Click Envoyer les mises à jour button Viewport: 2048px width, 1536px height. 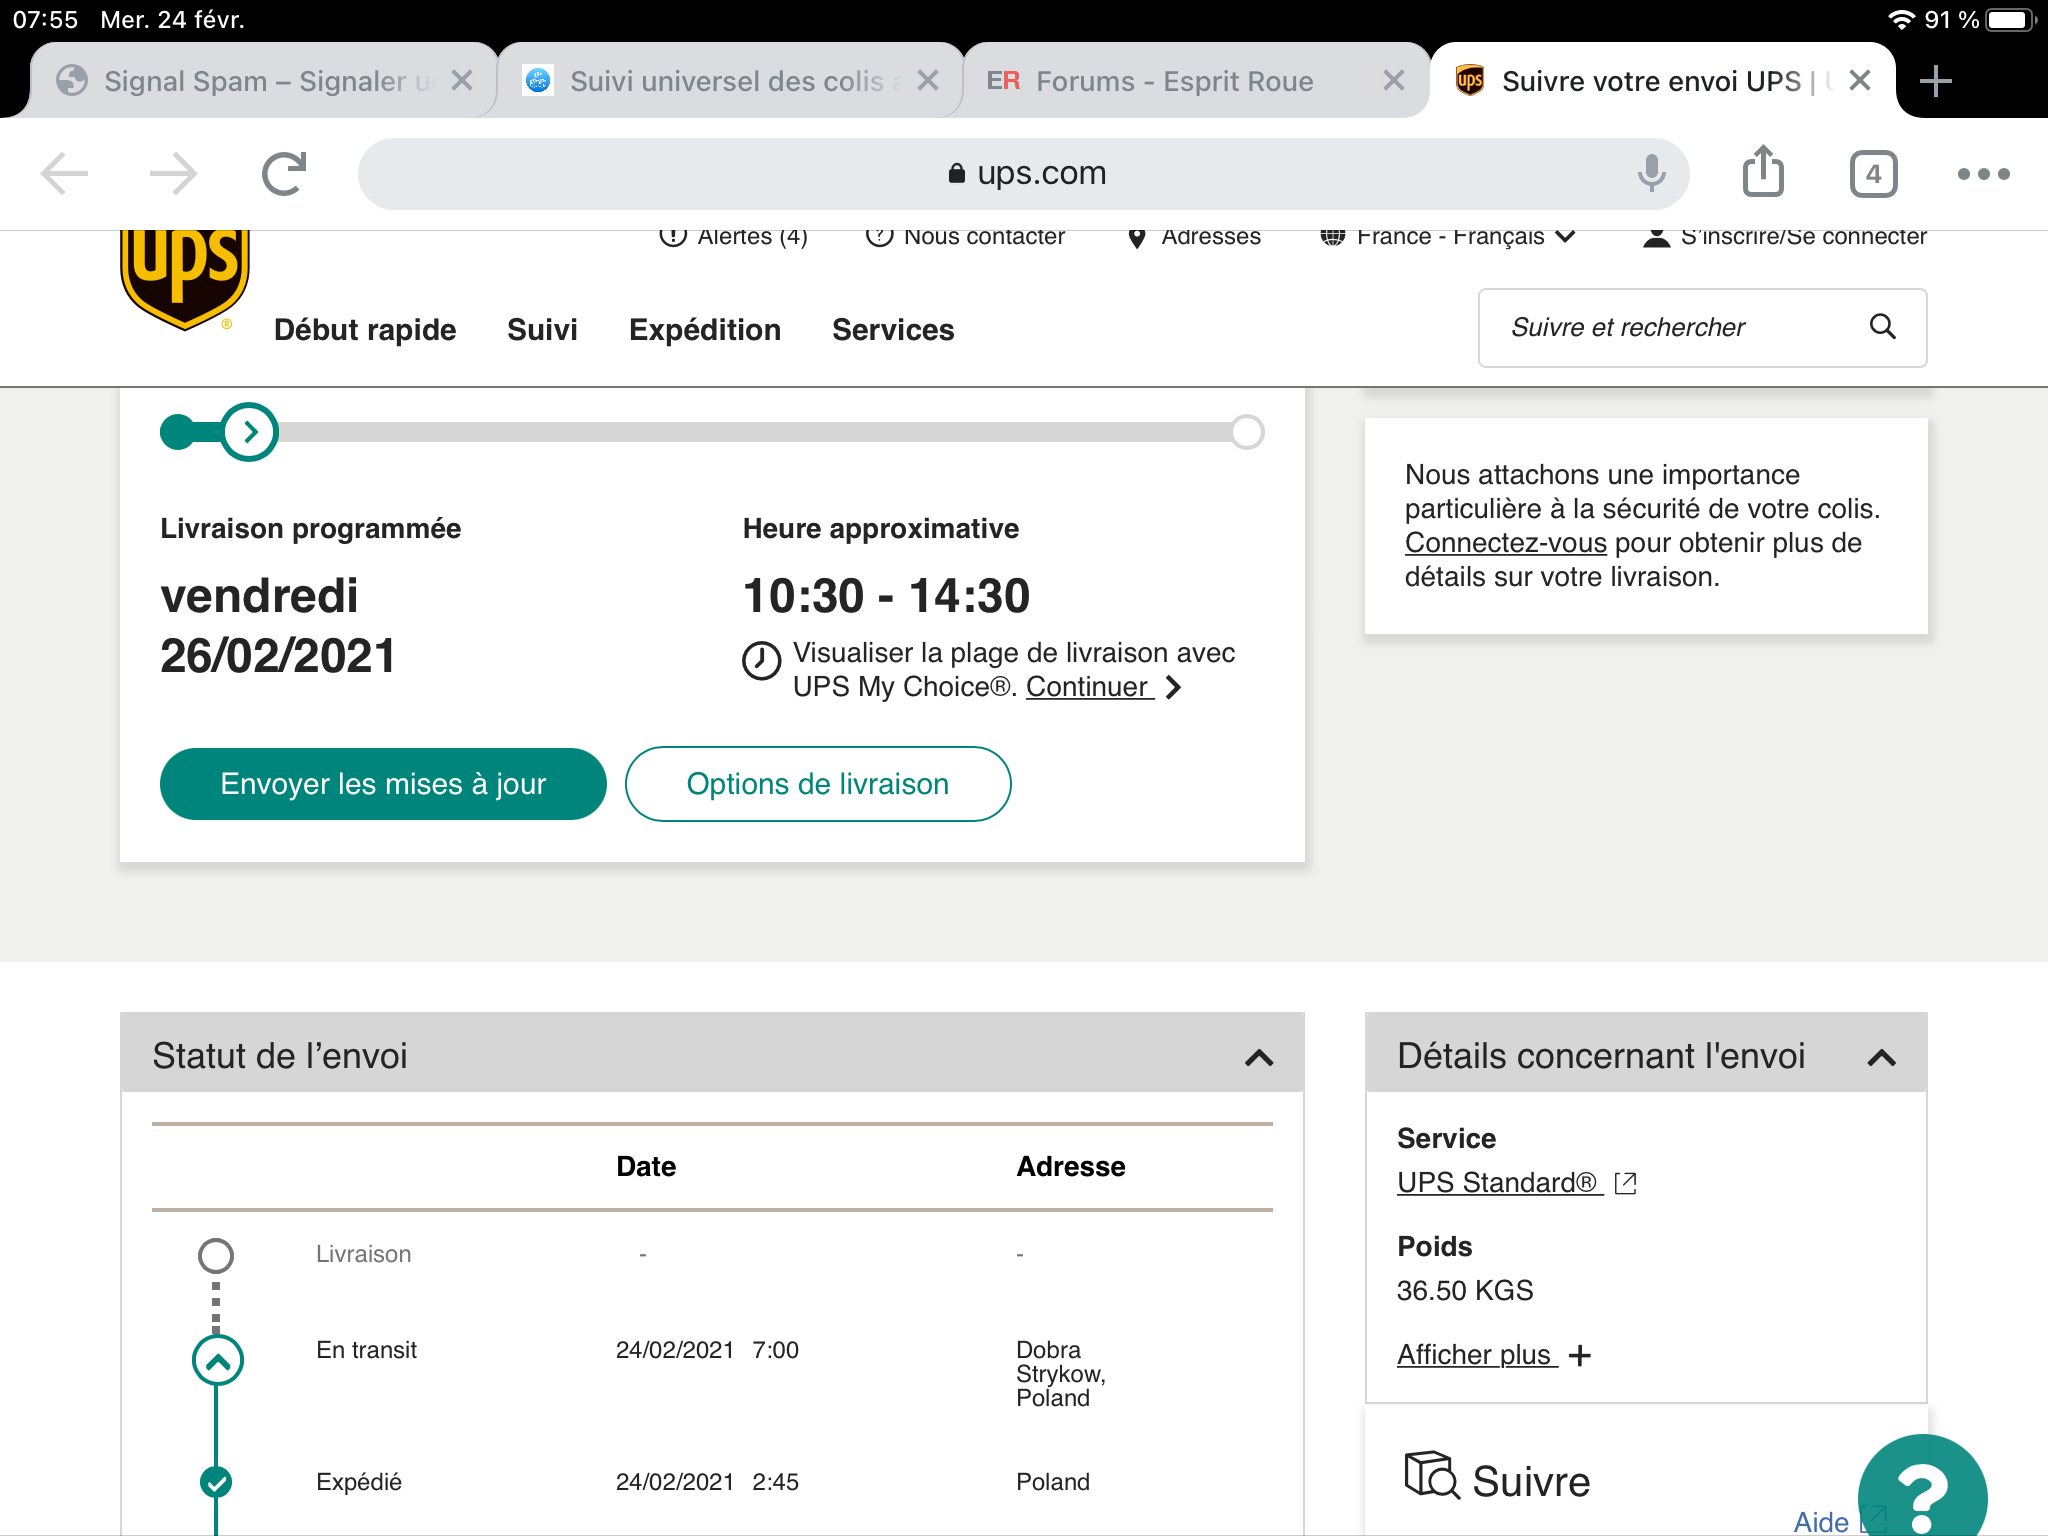click(x=383, y=784)
